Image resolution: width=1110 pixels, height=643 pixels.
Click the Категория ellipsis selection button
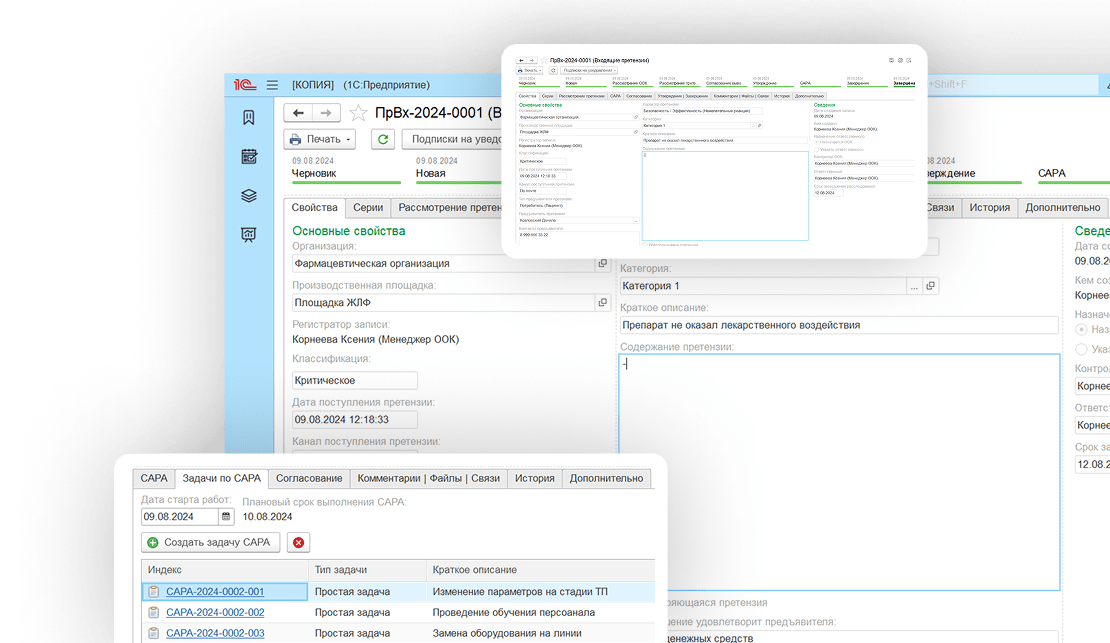click(915, 286)
